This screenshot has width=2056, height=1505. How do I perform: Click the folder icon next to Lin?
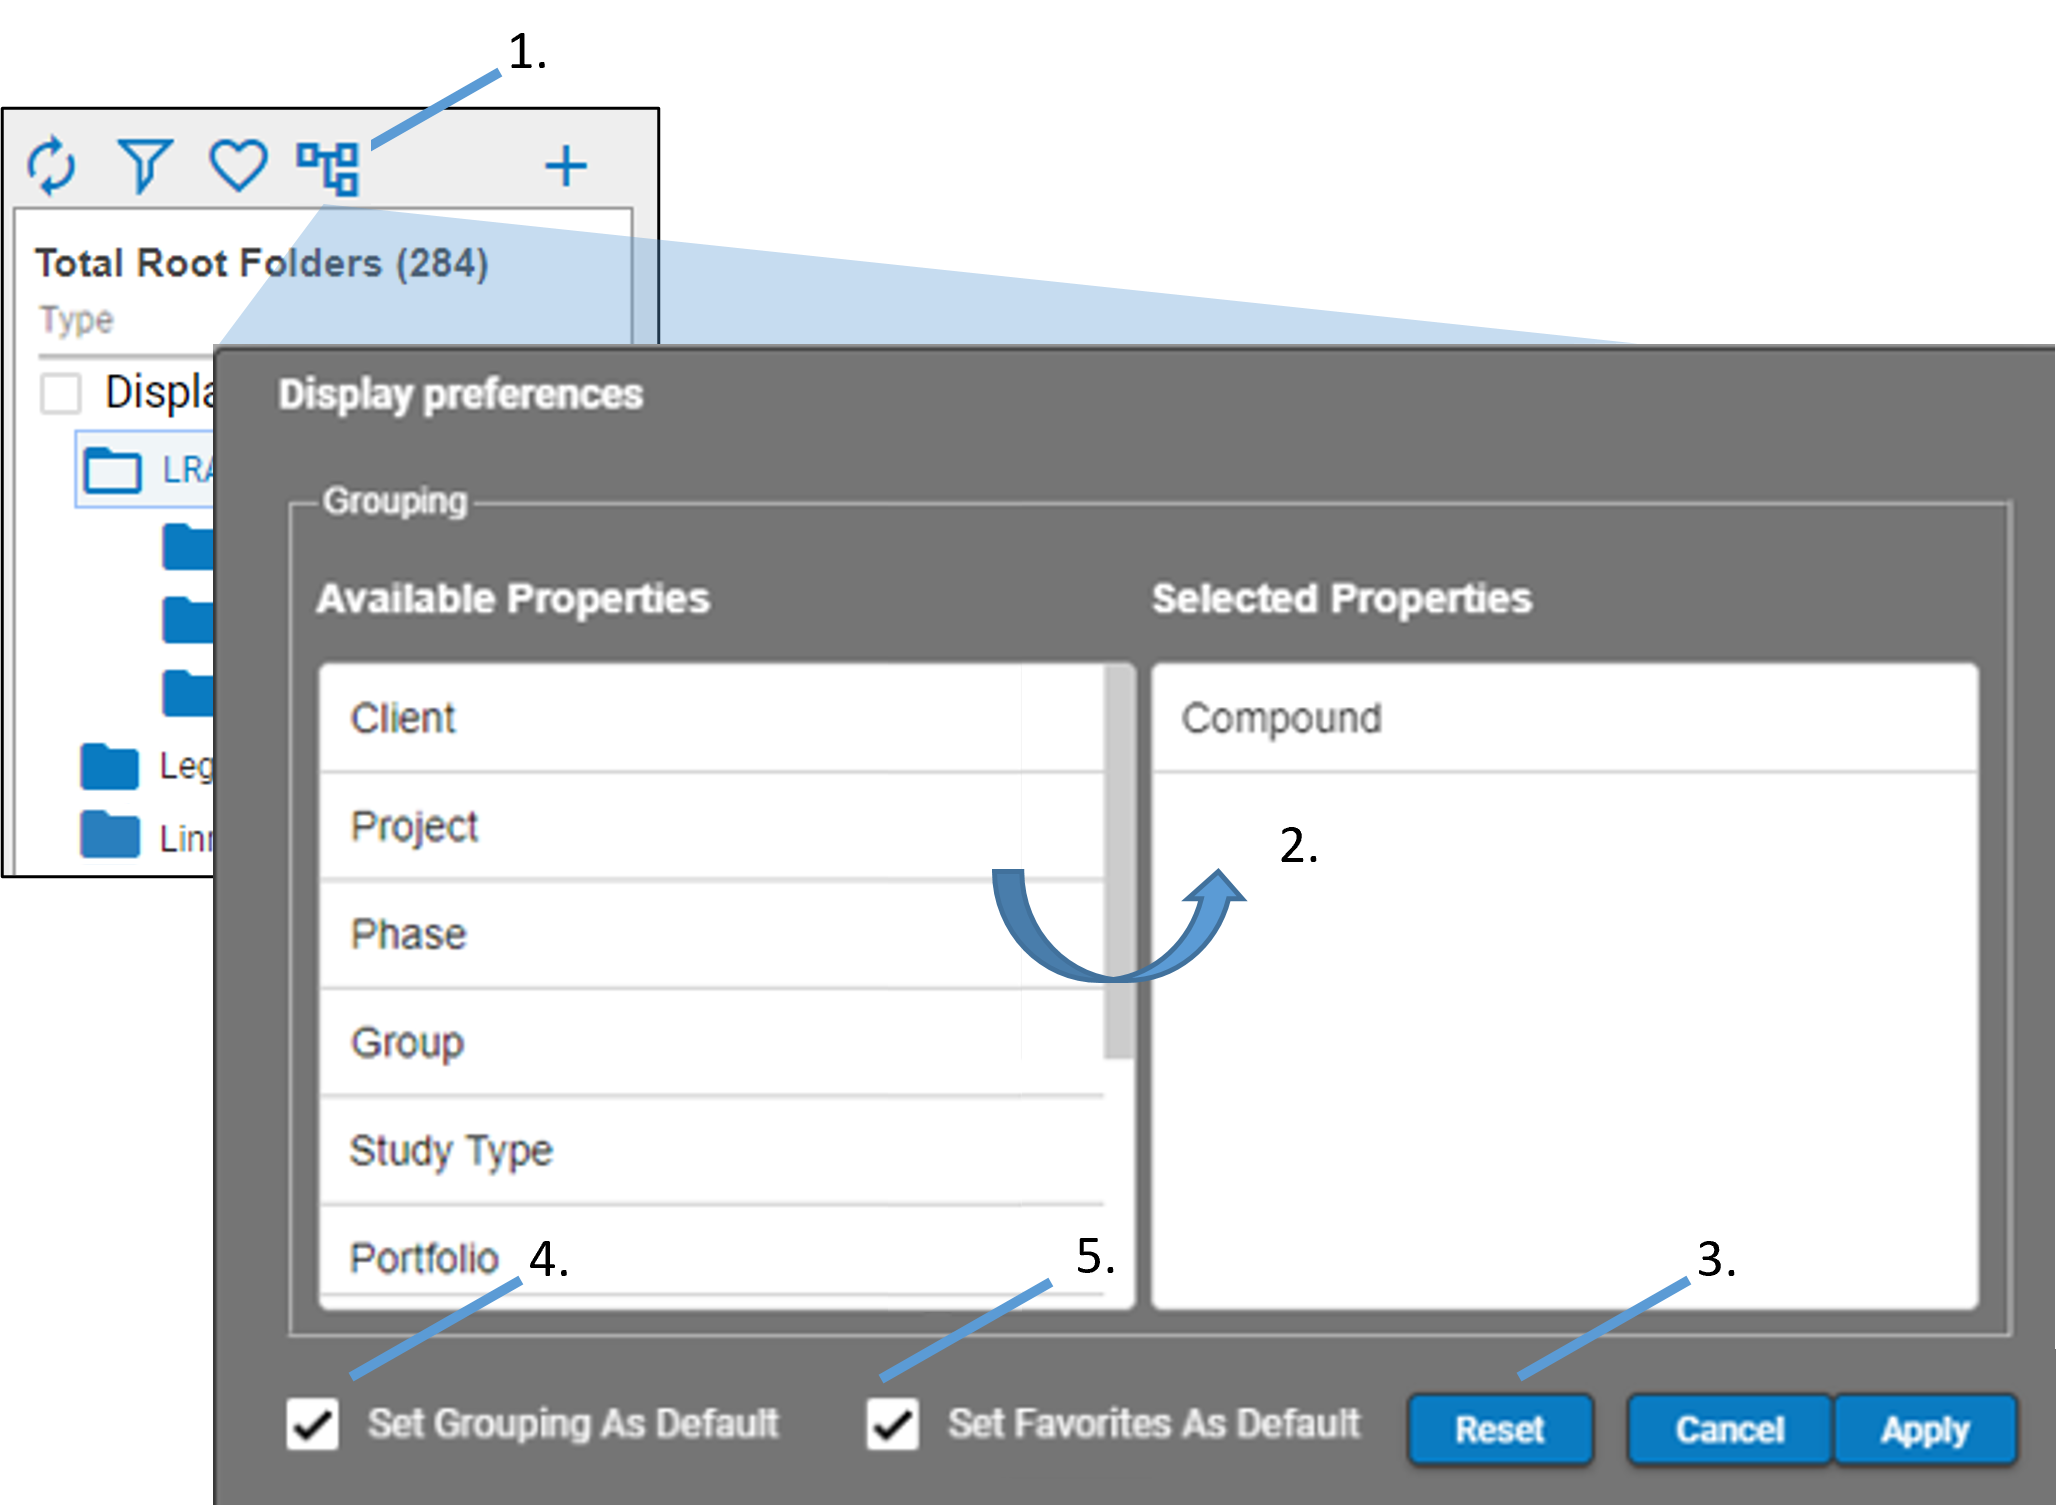pyautogui.click(x=110, y=836)
